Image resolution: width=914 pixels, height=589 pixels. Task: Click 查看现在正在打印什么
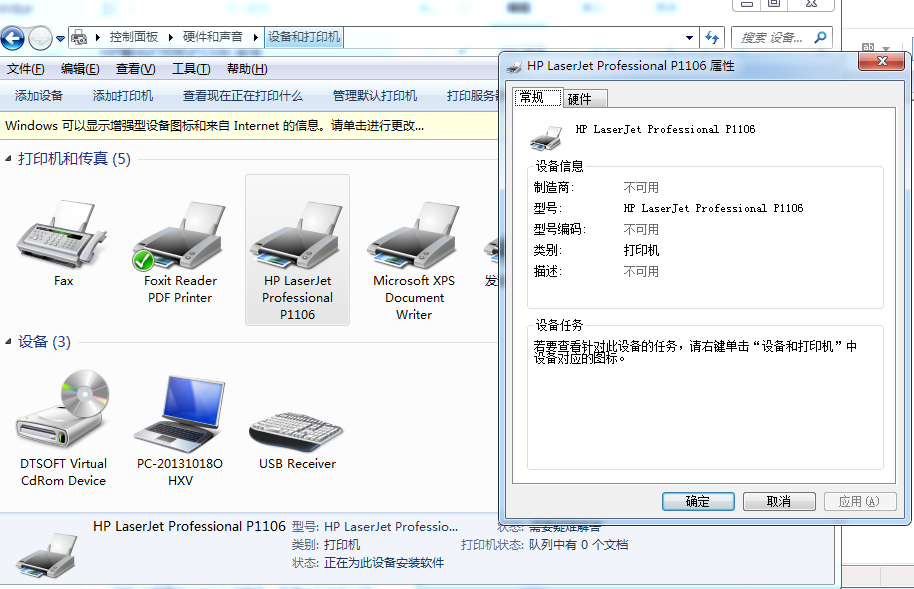(x=243, y=96)
